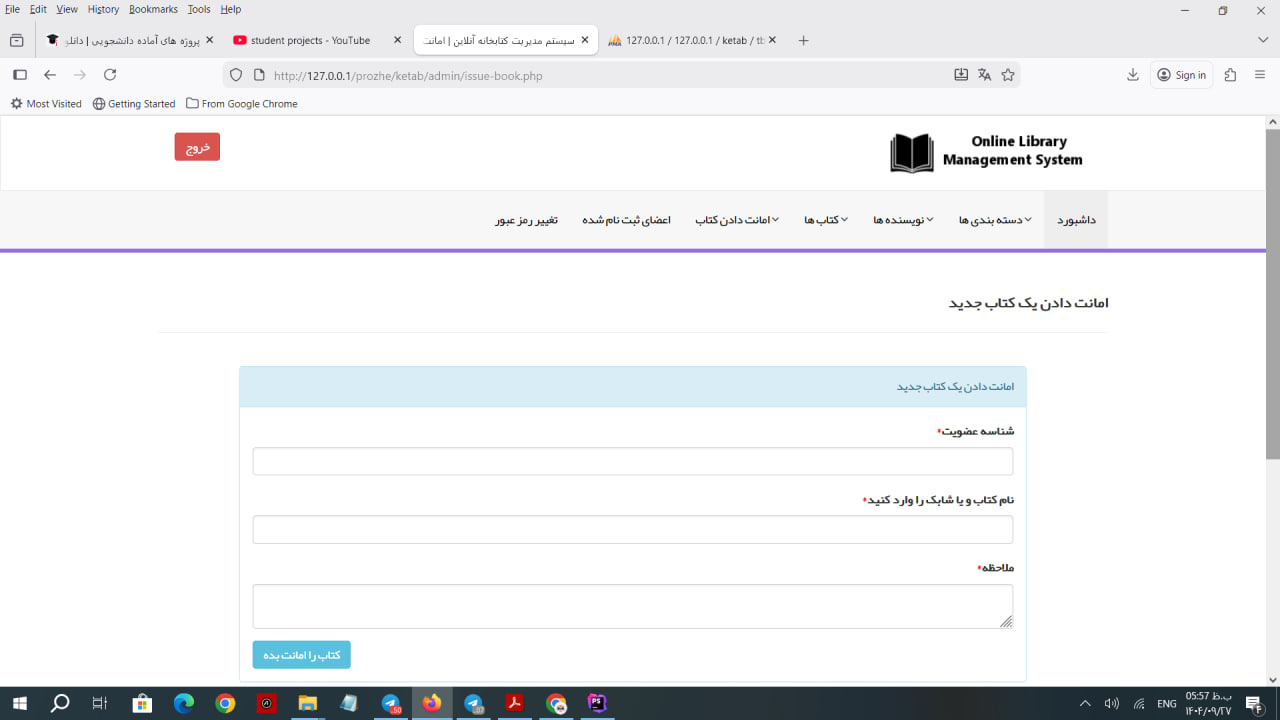1280x720 pixels.
Task: Click the site shield tracking protection icon
Action: (x=236, y=75)
